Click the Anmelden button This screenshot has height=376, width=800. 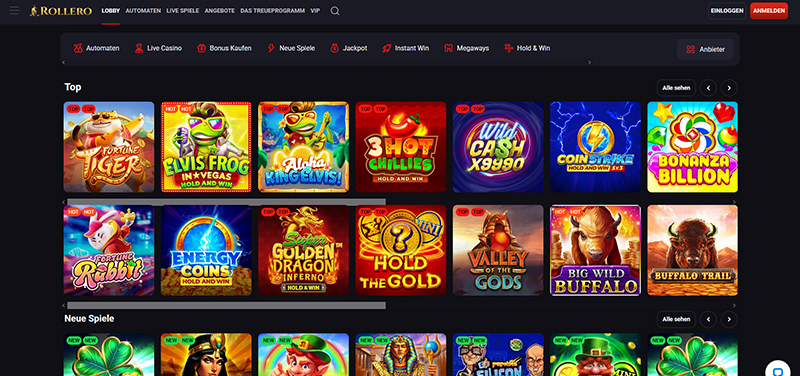point(769,11)
